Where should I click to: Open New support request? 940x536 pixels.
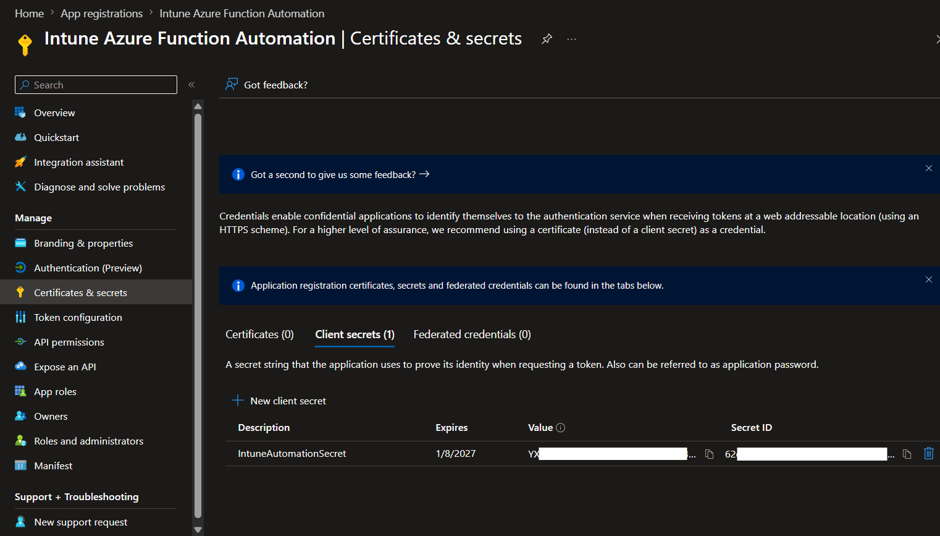(x=80, y=522)
